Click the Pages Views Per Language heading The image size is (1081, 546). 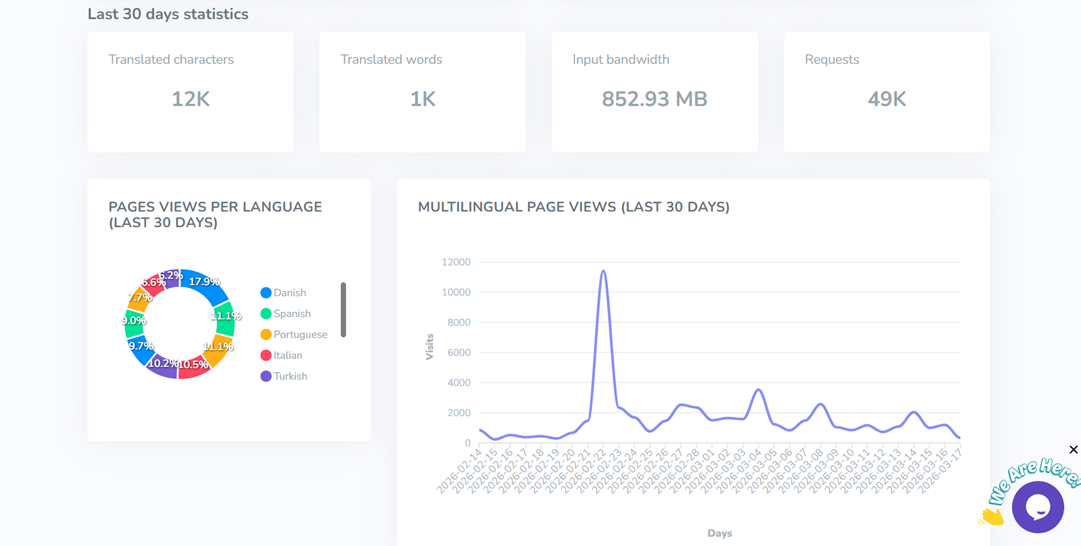[x=215, y=215]
